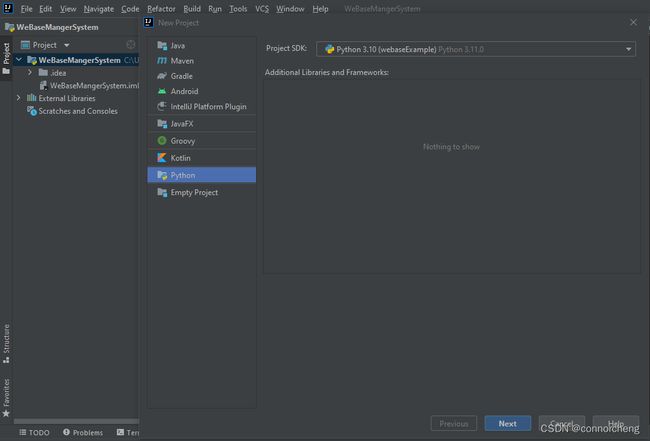650x441 pixels.
Task: Open the View menu
Action: point(68,9)
